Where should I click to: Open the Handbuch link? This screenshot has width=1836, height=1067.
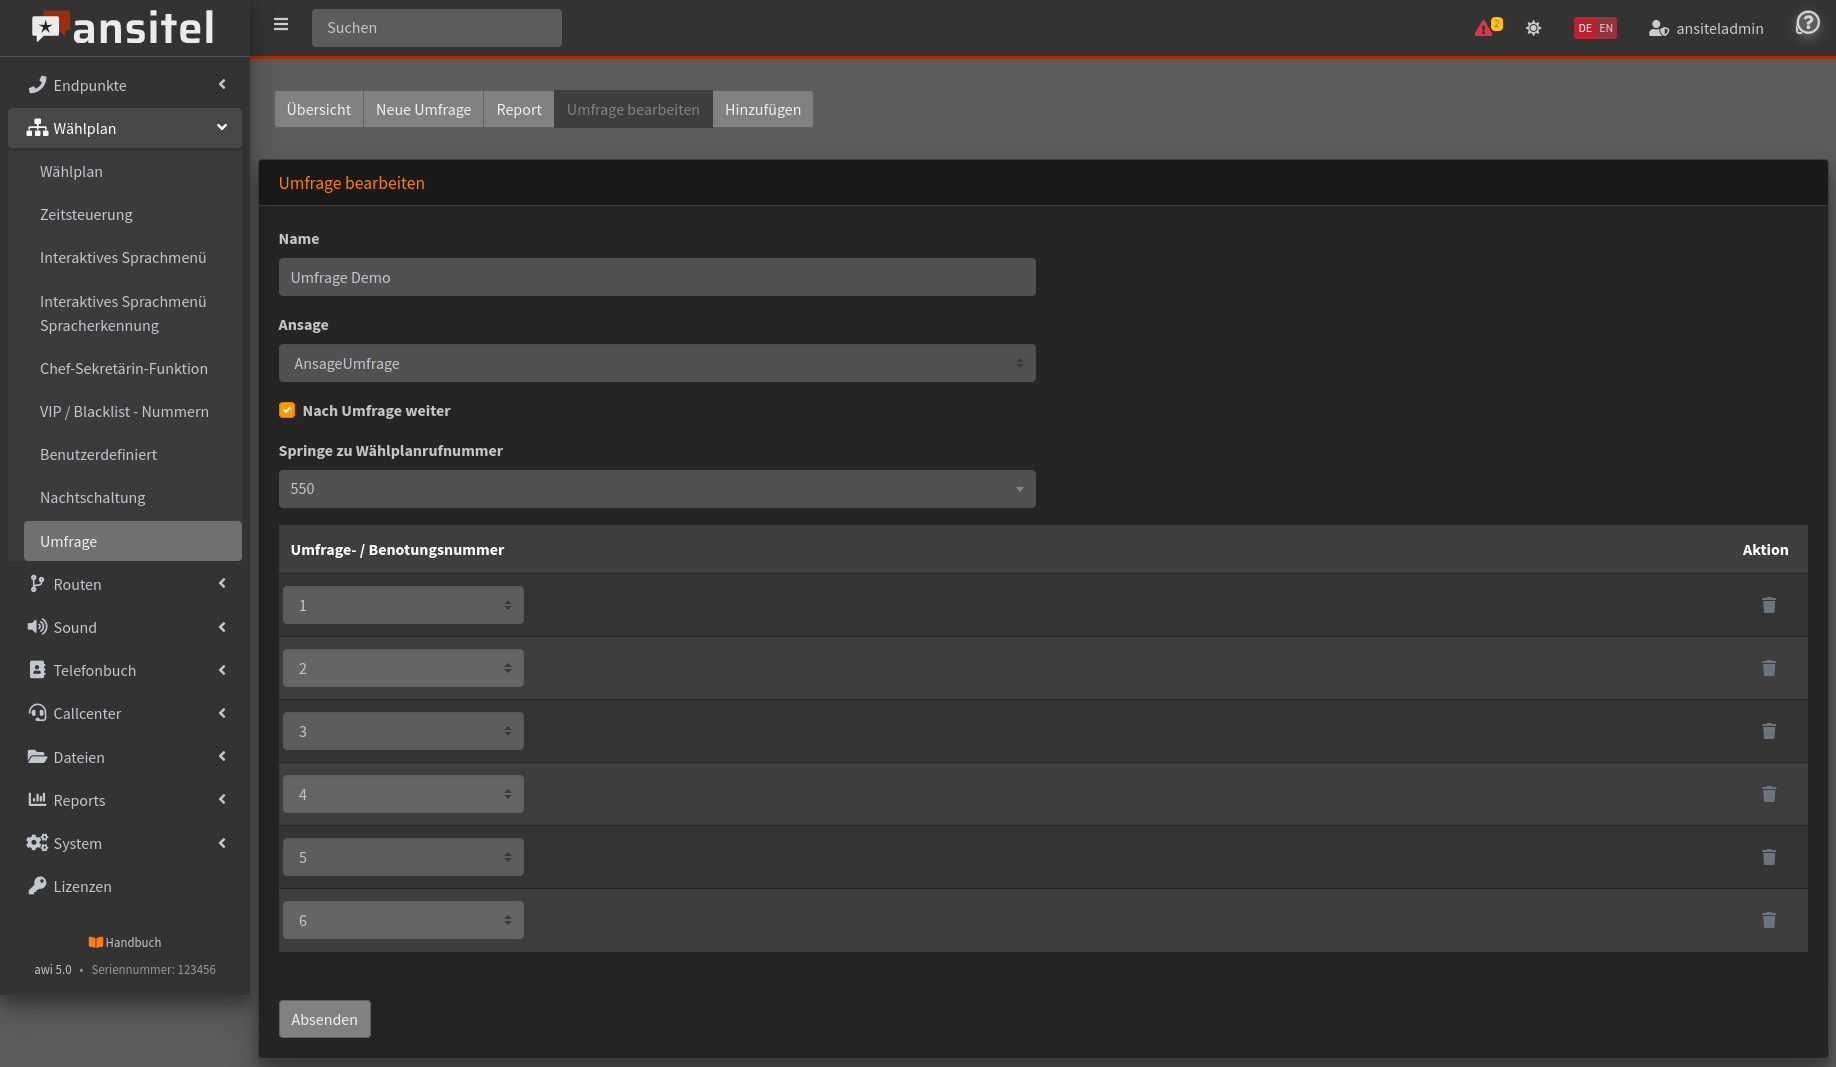[125, 942]
